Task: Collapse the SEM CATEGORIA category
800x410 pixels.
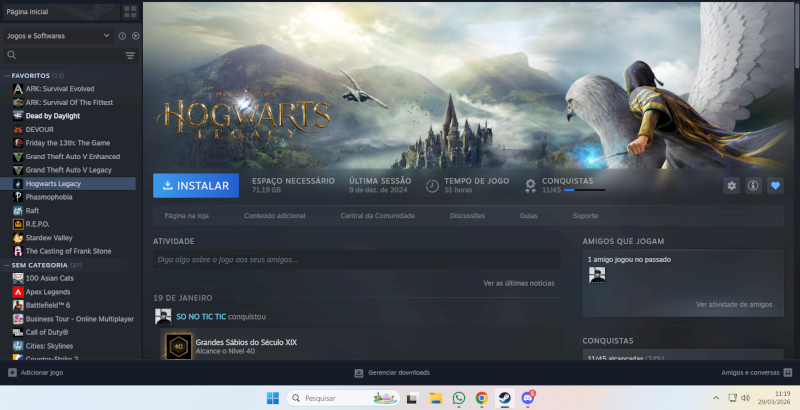Action: pos(7,265)
